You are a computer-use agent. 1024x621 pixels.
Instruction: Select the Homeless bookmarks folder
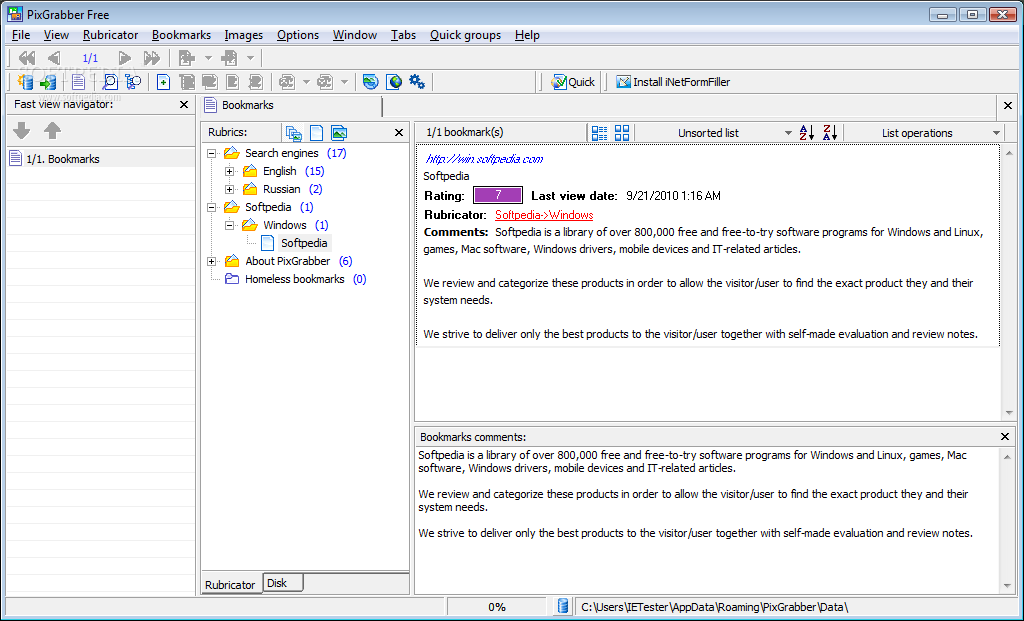pyautogui.click(x=295, y=279)
